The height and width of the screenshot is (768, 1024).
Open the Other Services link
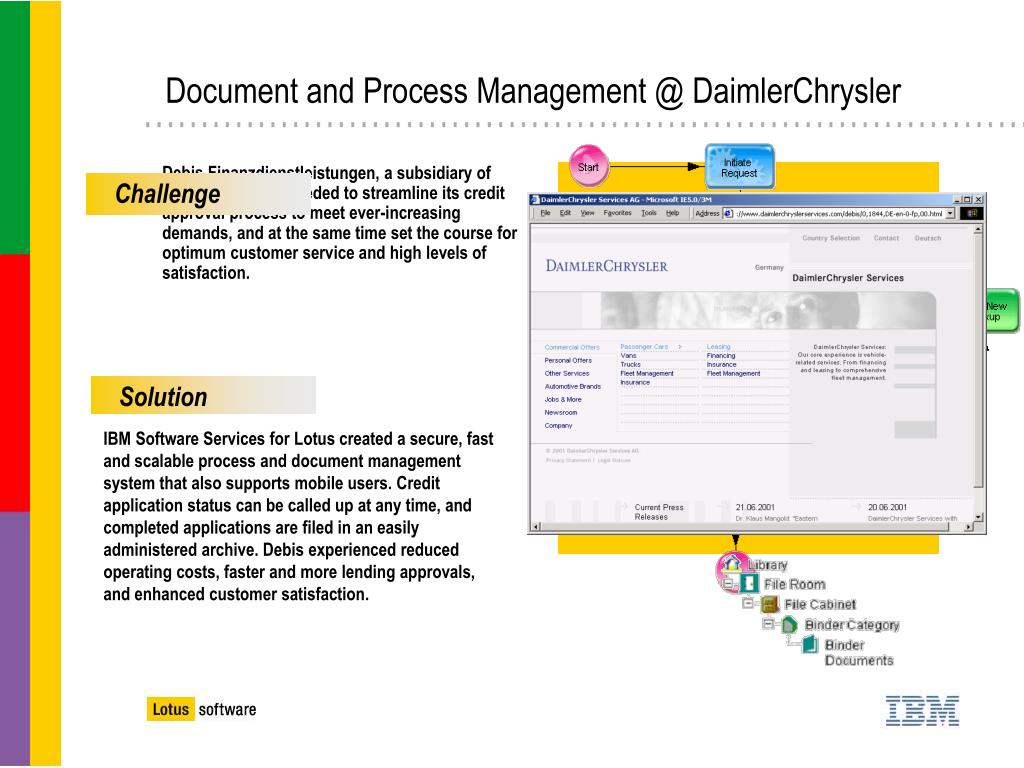[567, 374]
